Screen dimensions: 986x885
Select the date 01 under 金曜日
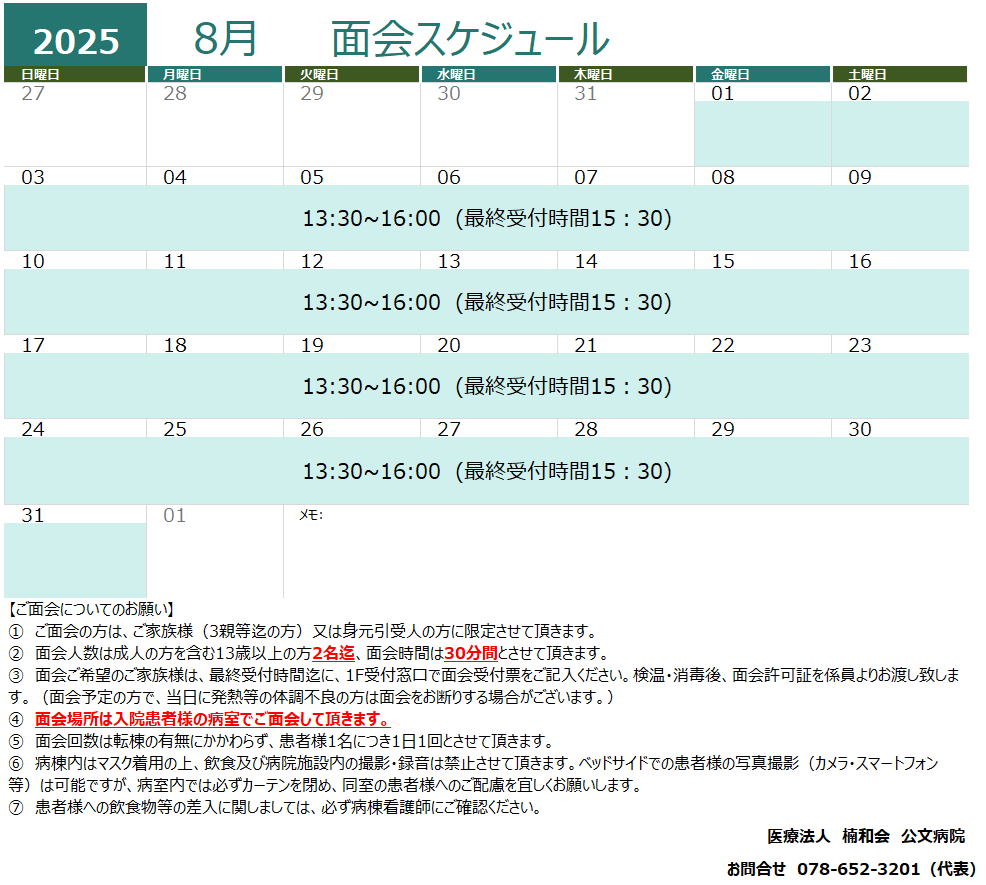723,94
